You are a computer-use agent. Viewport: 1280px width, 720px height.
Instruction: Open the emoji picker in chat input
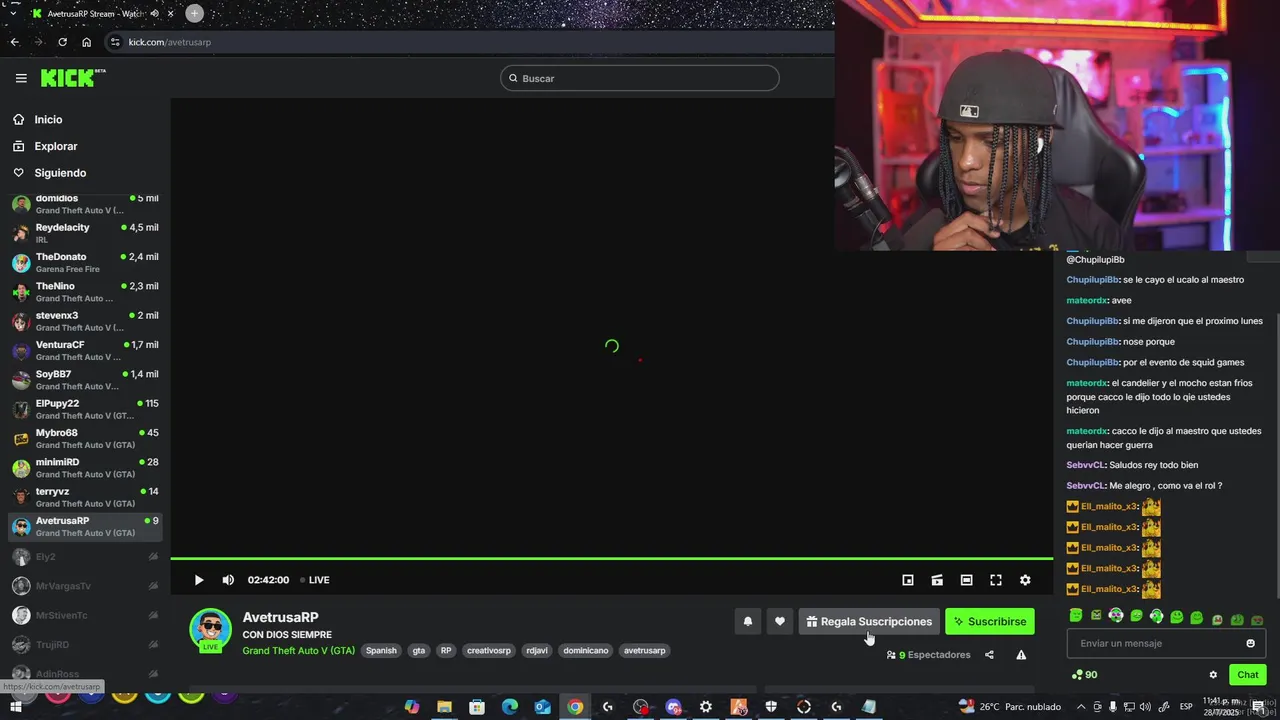click(1250, 643)
